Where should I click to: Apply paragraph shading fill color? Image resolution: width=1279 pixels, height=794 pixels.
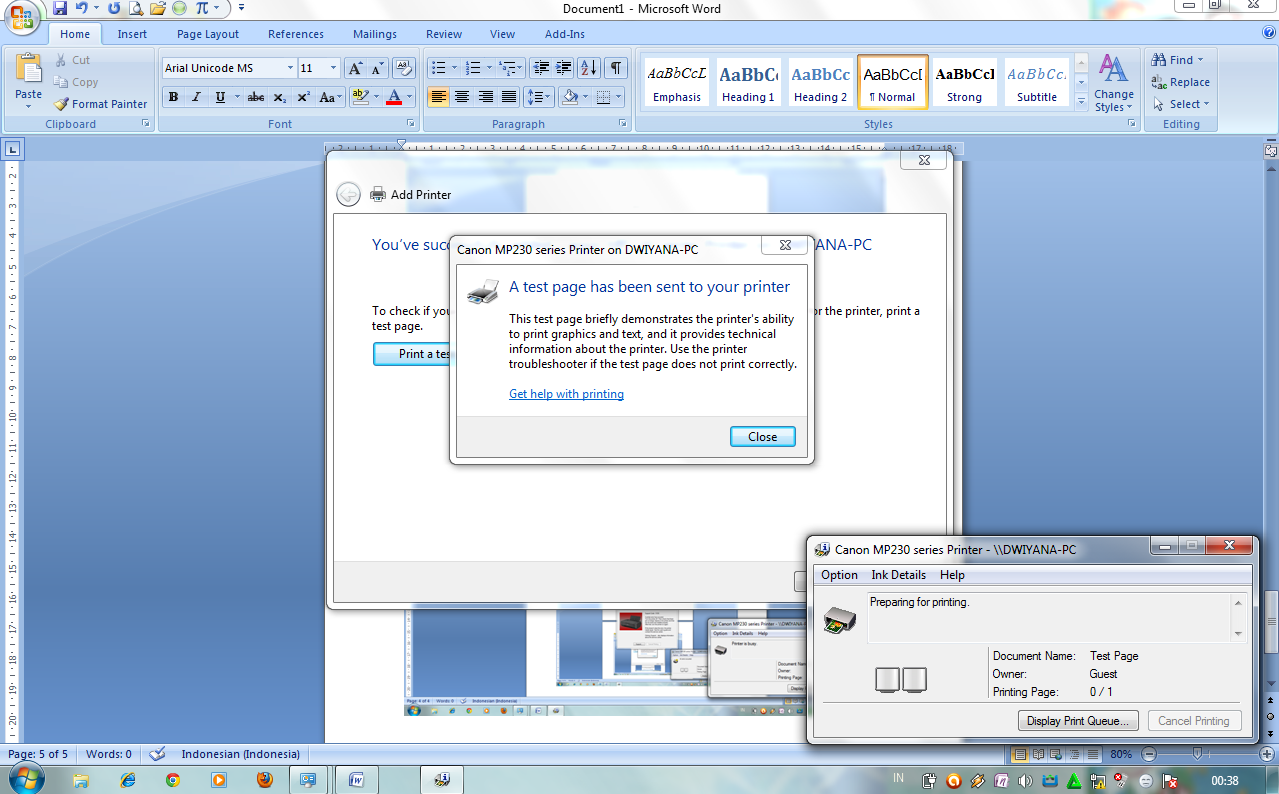tap(570, 97)
